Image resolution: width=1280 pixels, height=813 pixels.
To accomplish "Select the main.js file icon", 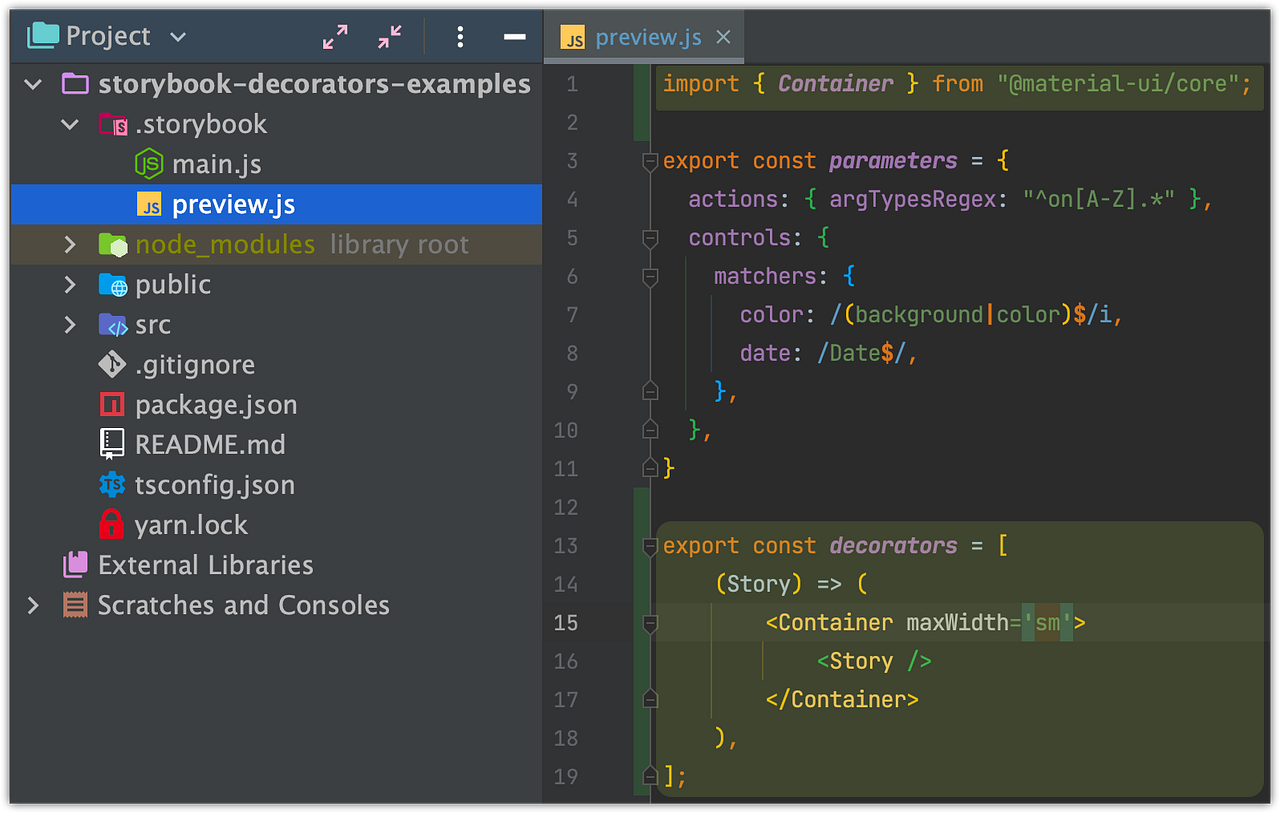I will [x=147, y=164].
